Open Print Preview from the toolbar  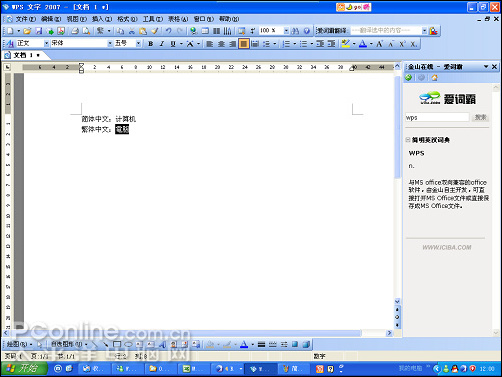click(86, 31)
